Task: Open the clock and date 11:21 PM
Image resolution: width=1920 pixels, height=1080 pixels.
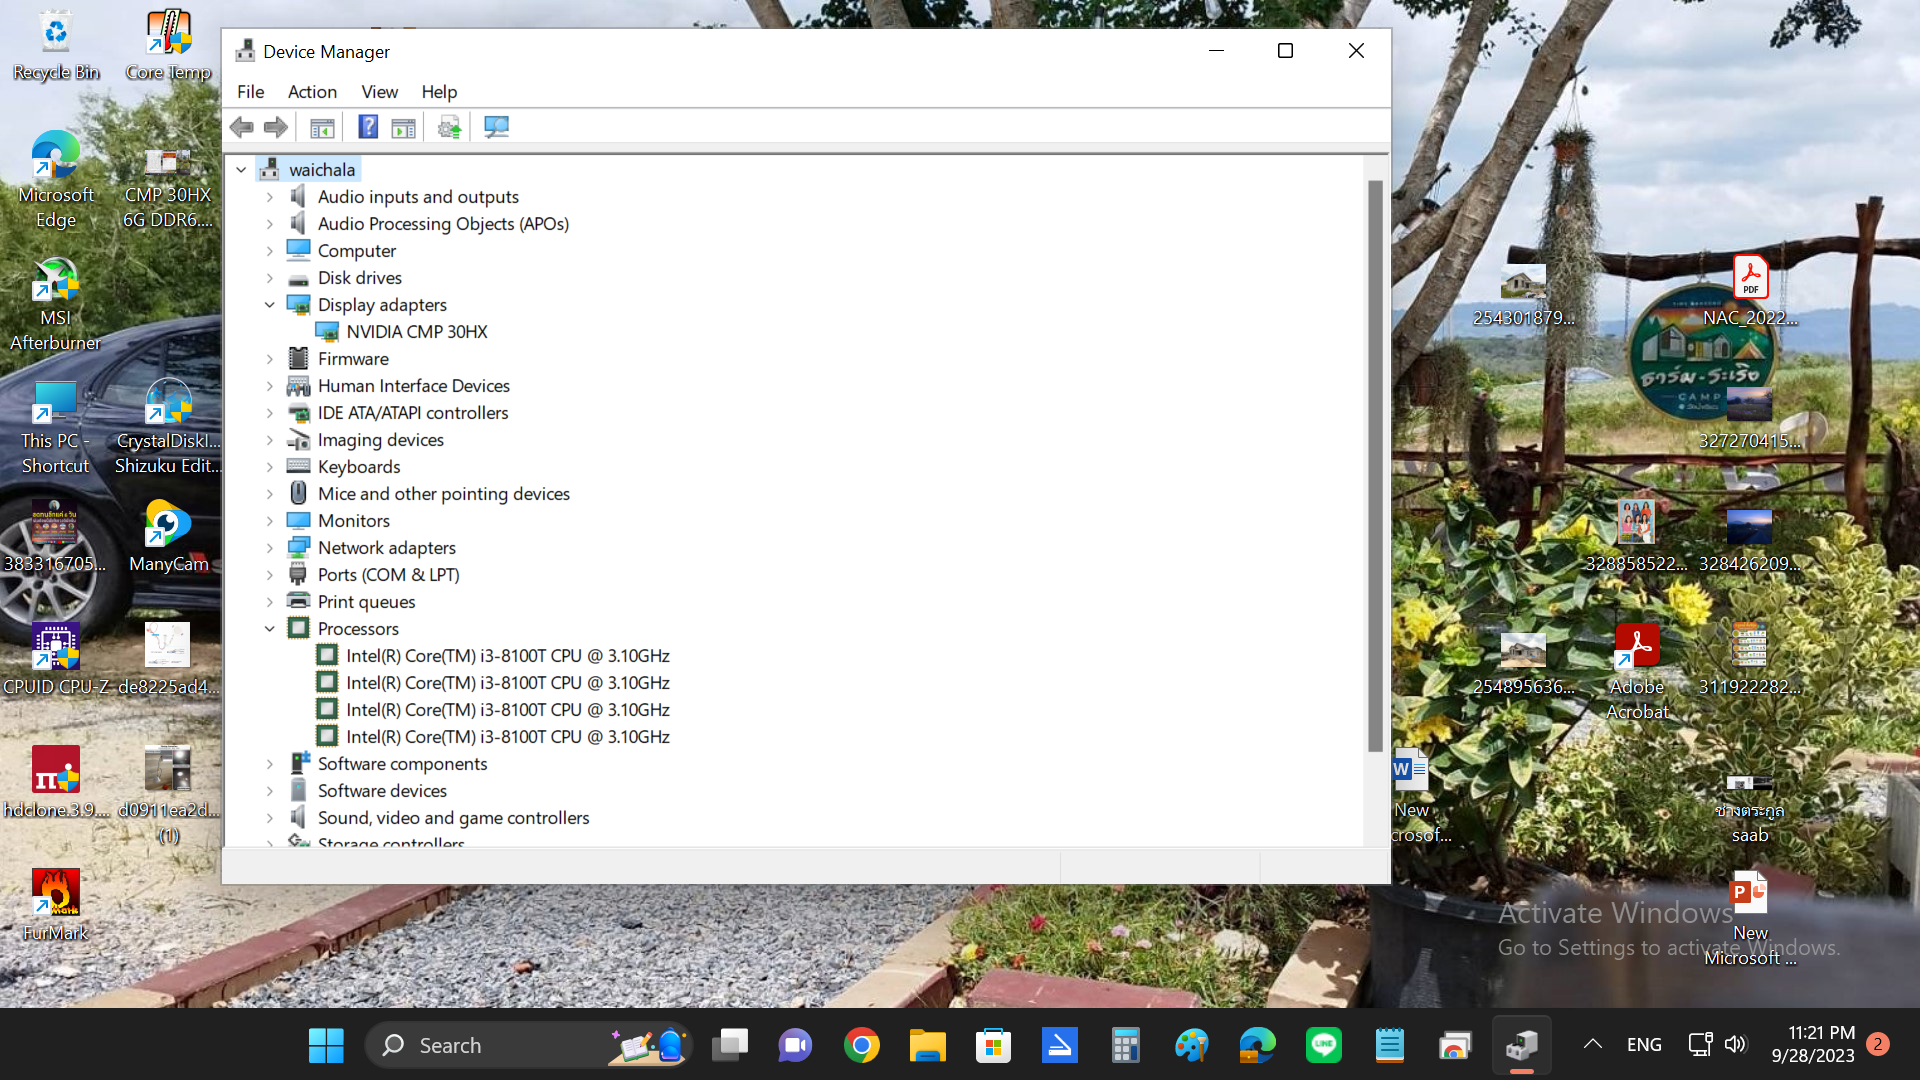Action: click(1813, 1045)
